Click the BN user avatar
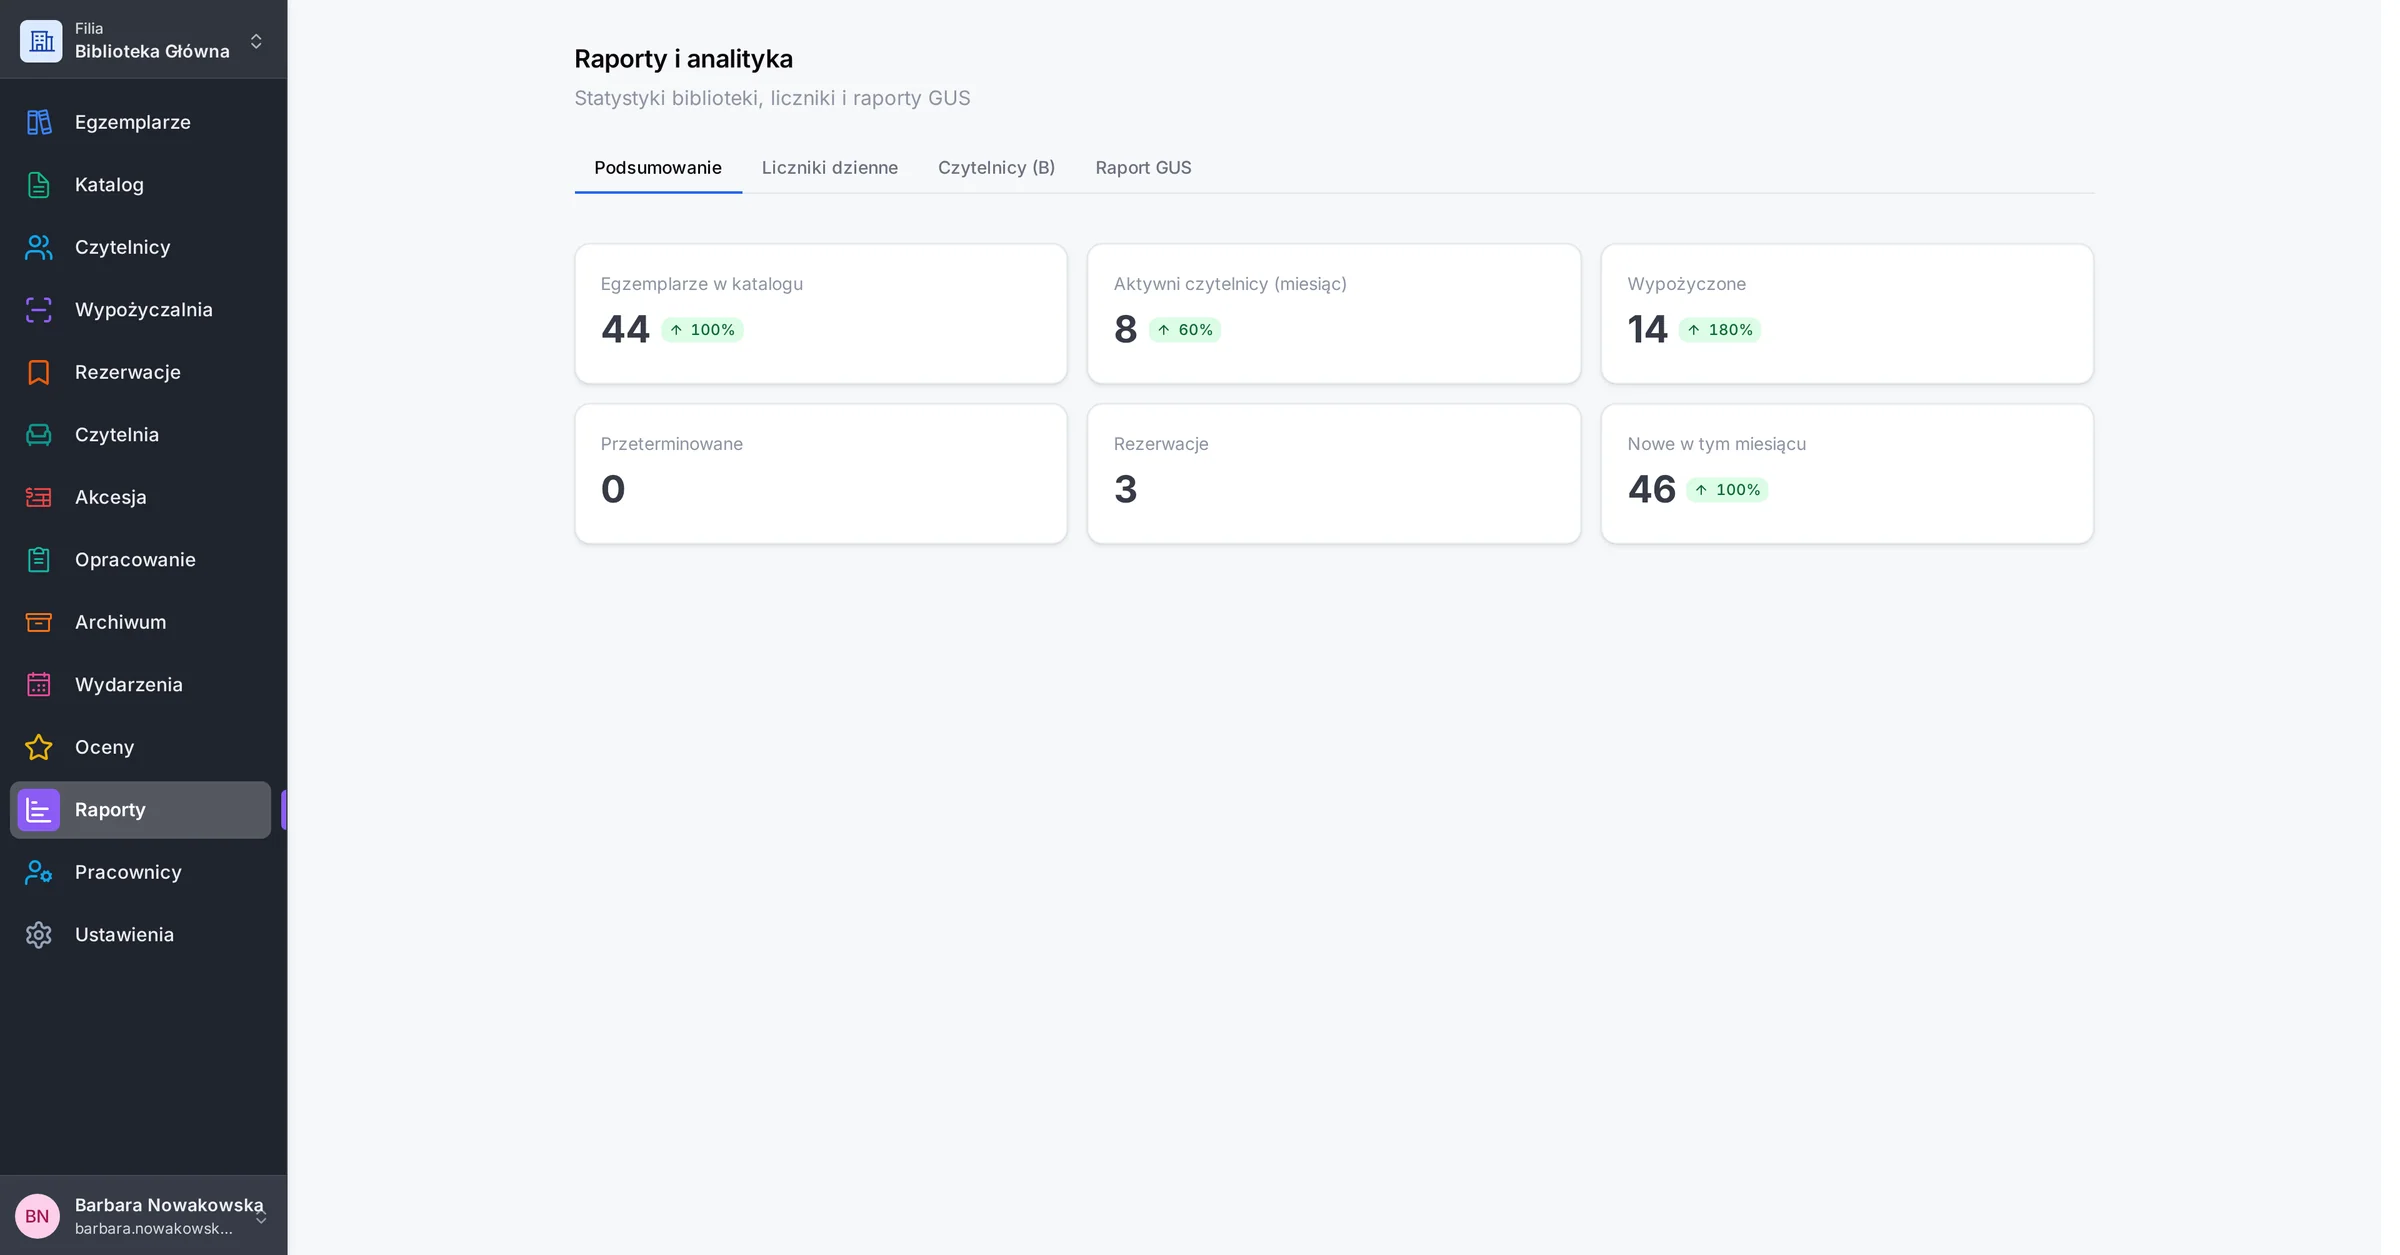Image resolution: width=2400 pixels, height=1255 pixels. pos(37,1216)
